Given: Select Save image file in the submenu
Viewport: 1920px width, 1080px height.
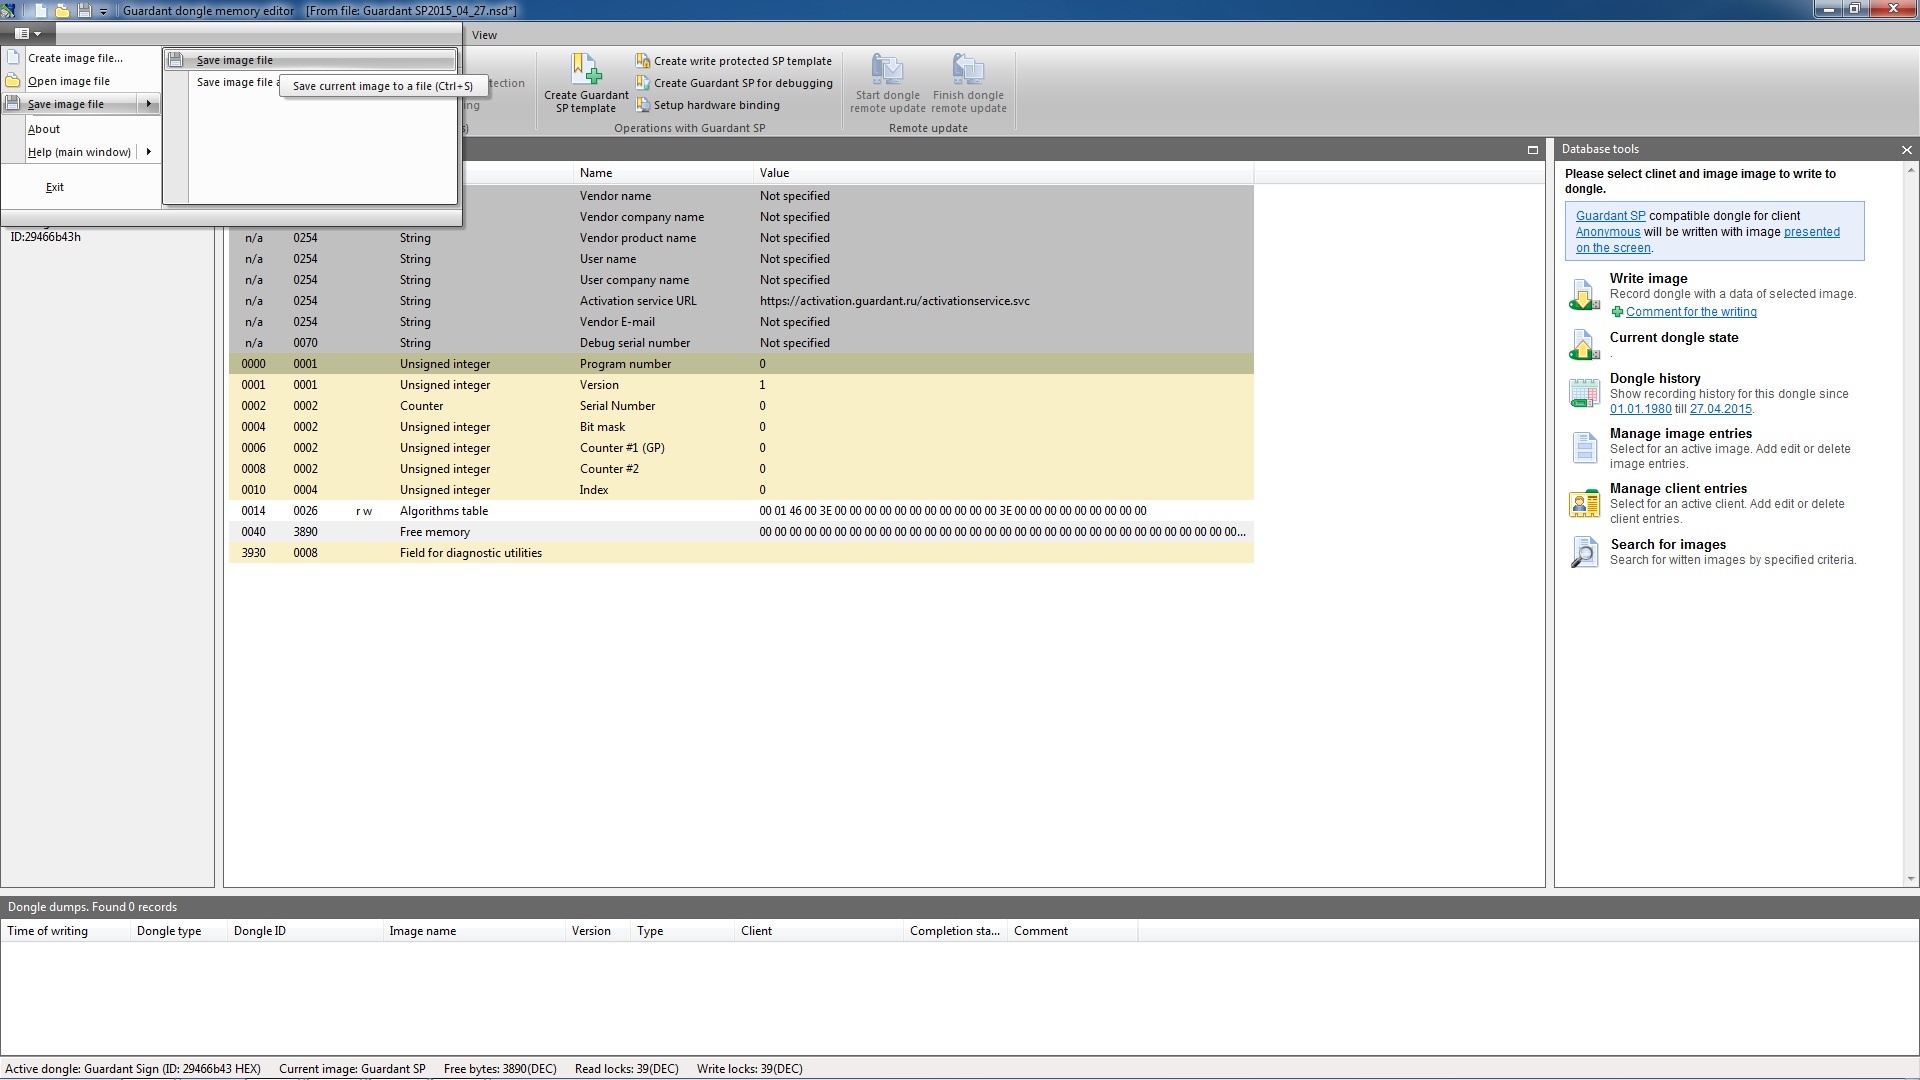Looking at the screenshot, I should pos(235,60).
